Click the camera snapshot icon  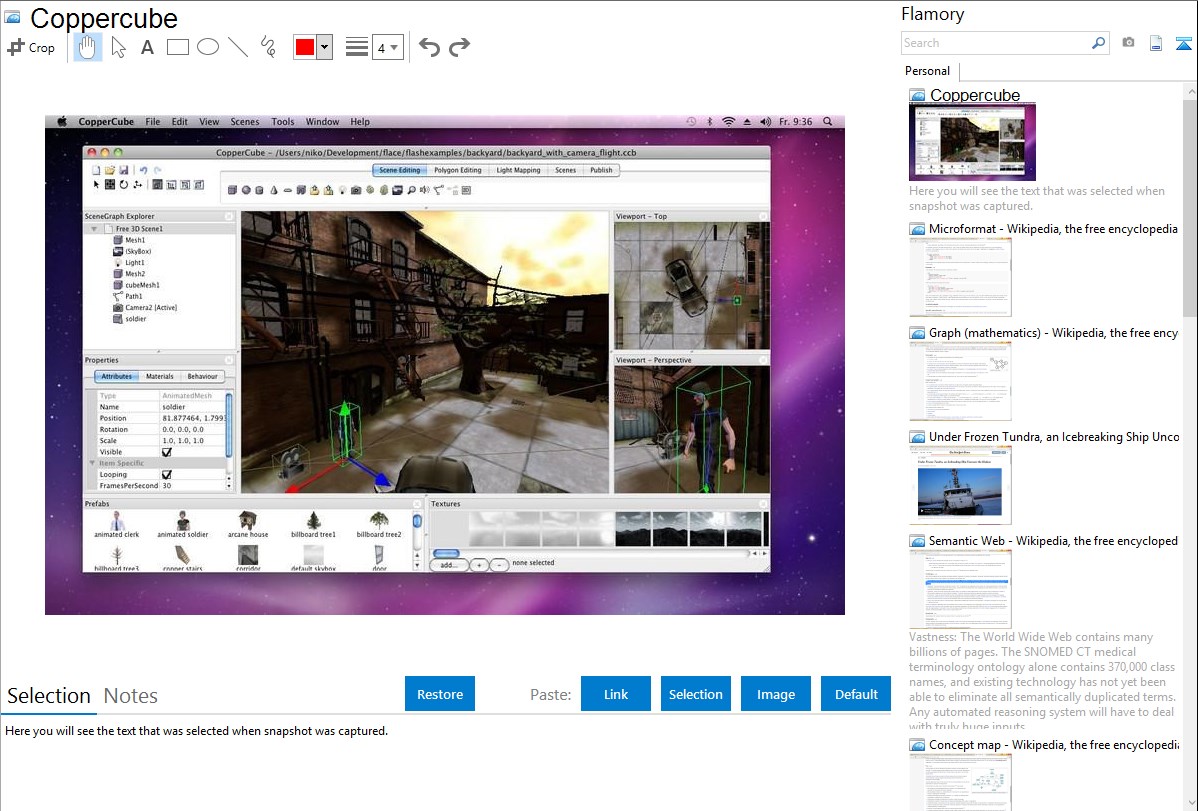coord(1128,43)
